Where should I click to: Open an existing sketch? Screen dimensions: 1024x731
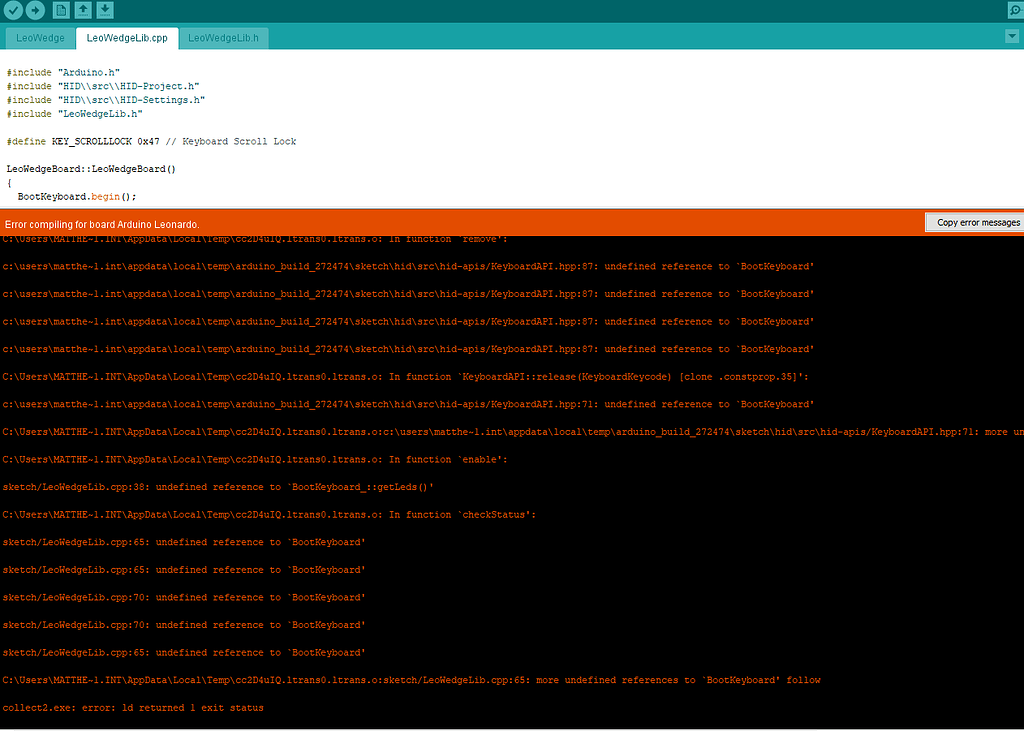(x=83, y=10)
